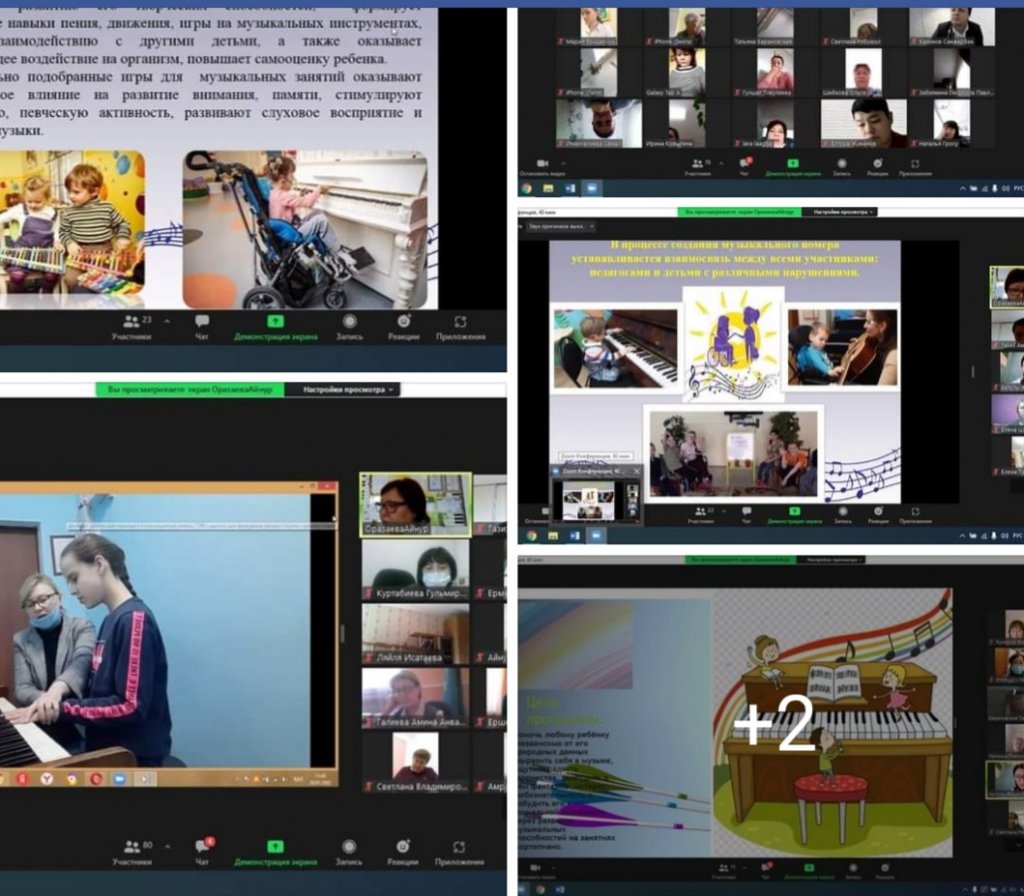The height and width of the screenshot is (896, 1024).
Task: Click File Explorer taskbar icon below gallery-view window
Action: [548, 188]
